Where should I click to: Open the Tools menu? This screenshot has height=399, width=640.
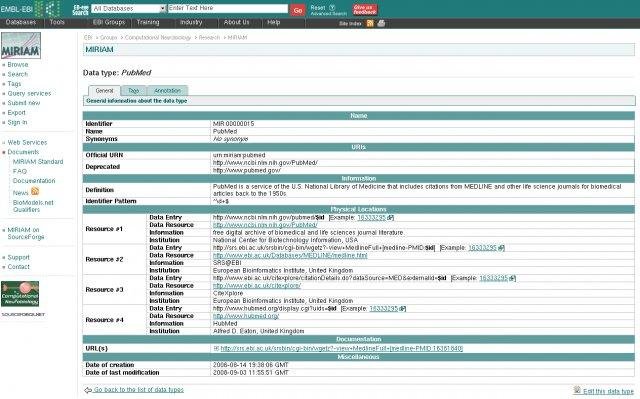pos(57,22)
